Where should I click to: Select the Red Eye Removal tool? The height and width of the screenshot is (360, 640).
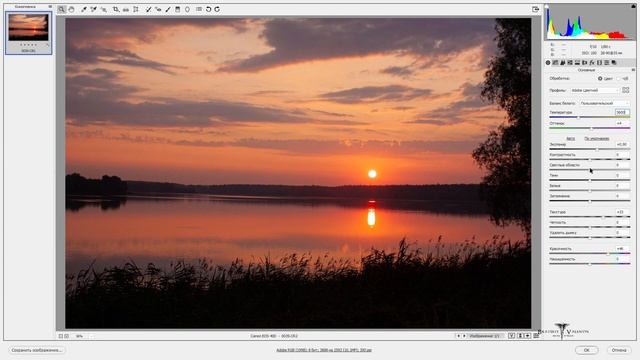[158, 9]
